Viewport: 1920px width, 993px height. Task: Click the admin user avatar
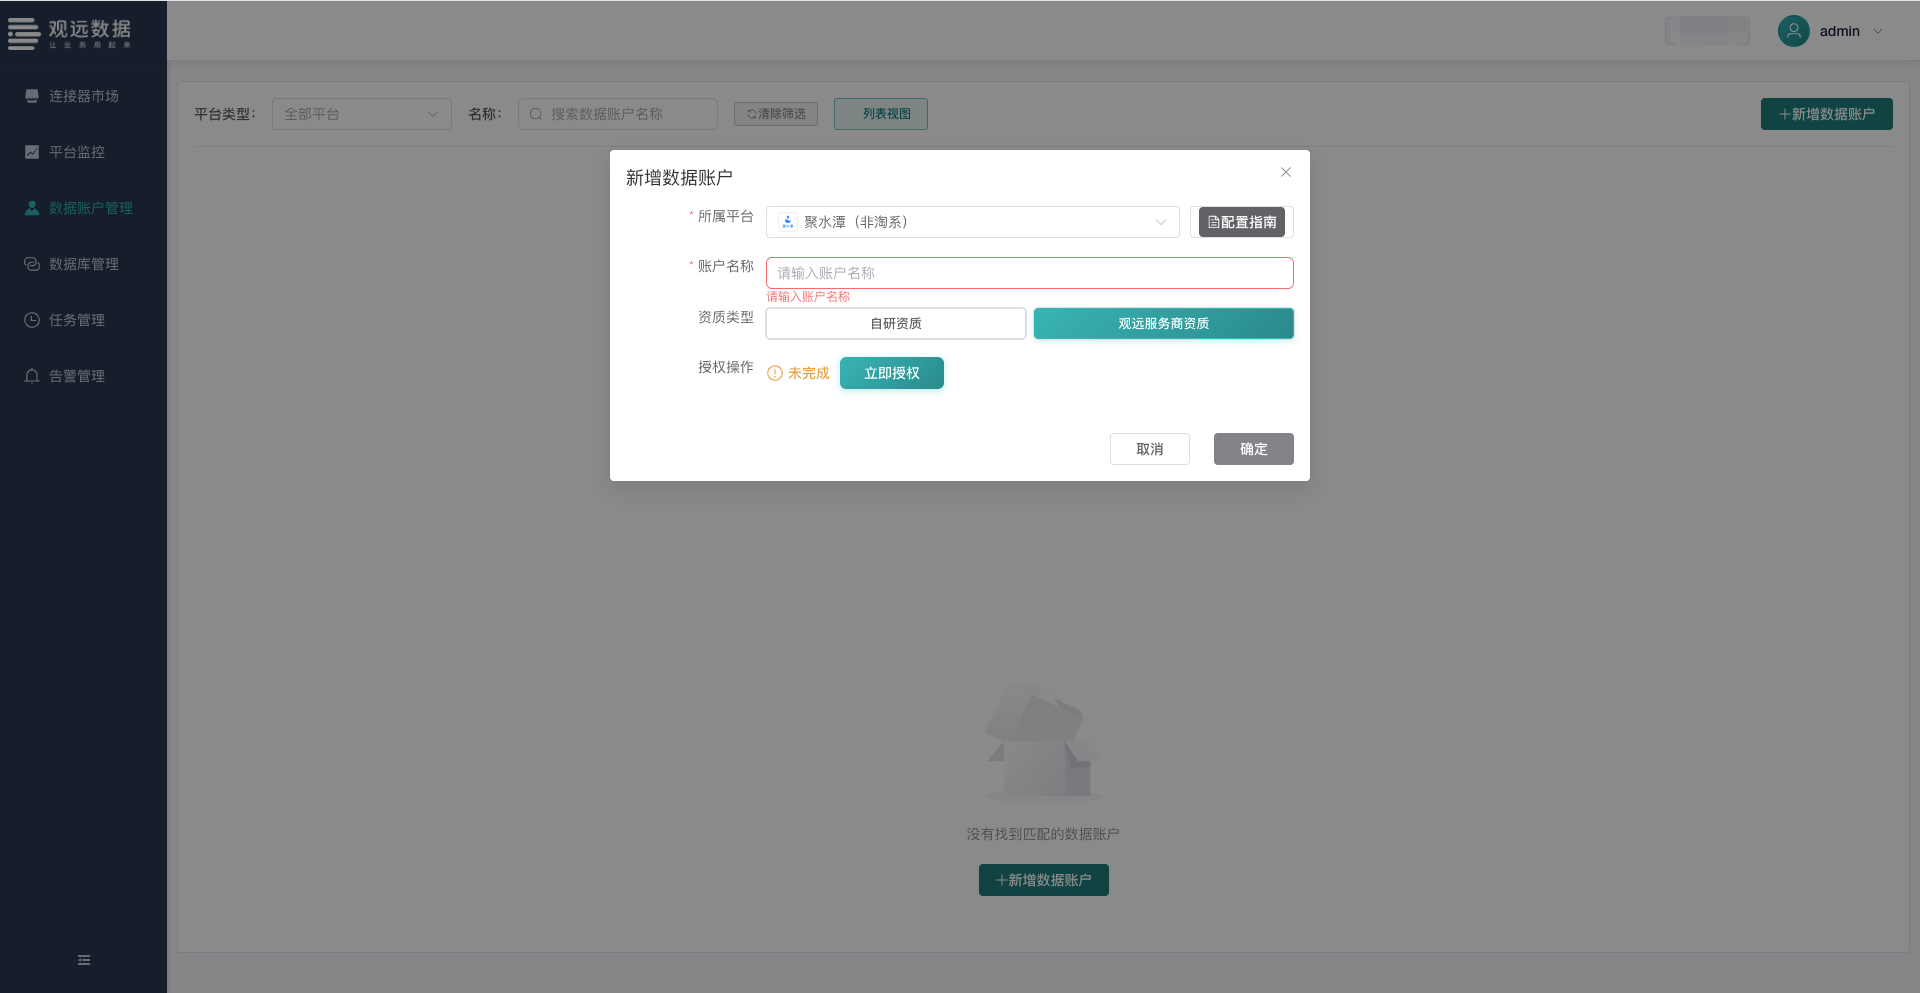pyautogui.click(x=1793, y=31)
